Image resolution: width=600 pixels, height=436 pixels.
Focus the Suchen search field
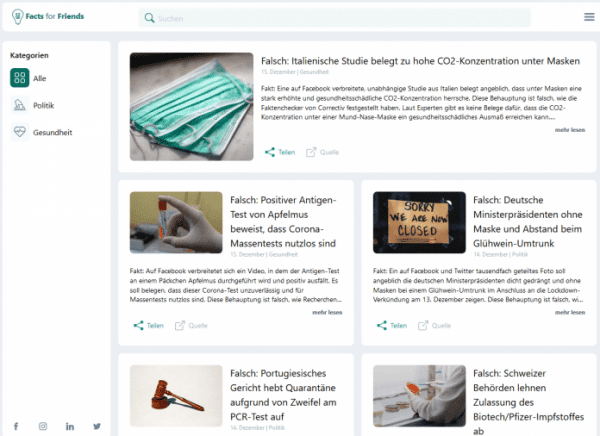pos(335,18)
